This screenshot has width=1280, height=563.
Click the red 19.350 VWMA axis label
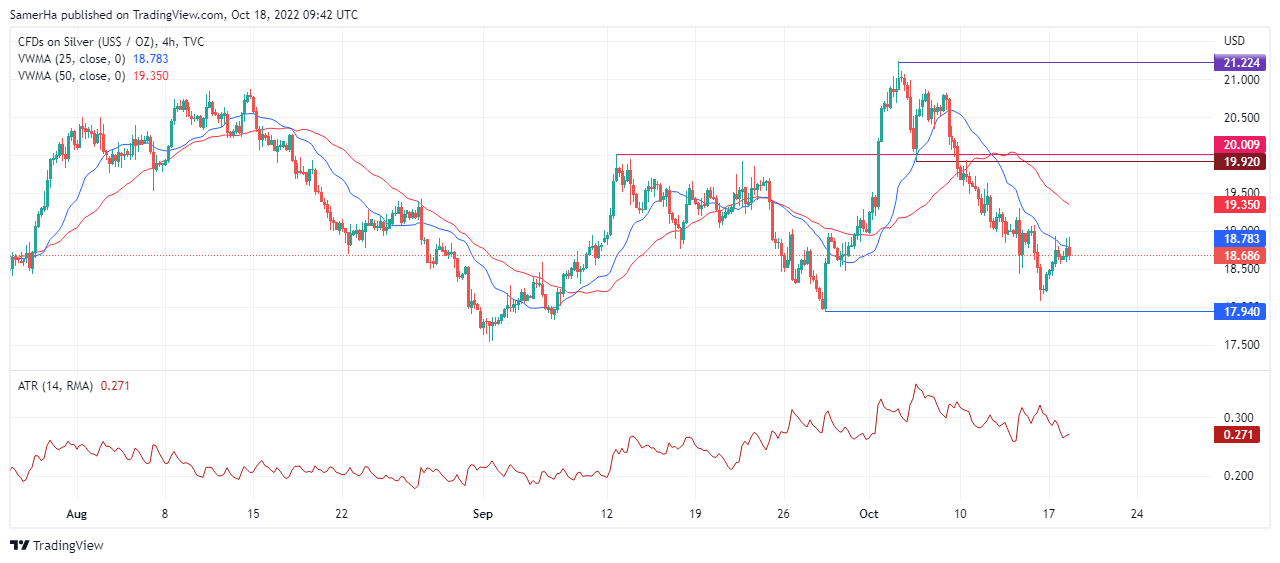pyautogui.click(x=1238, y=204)
